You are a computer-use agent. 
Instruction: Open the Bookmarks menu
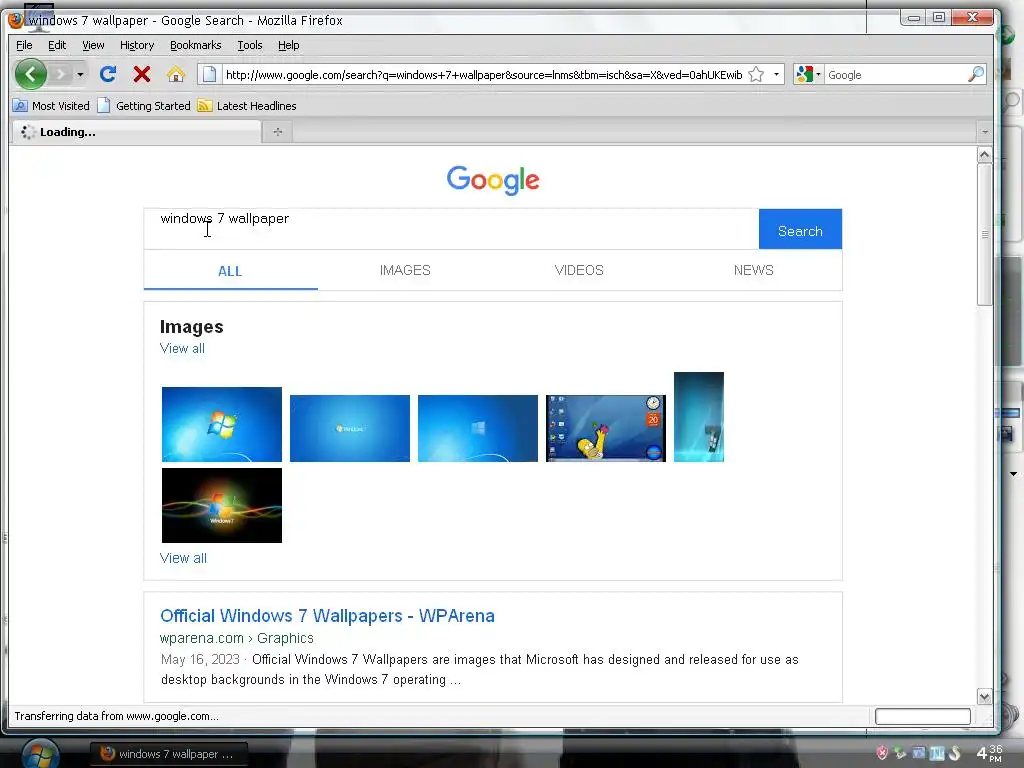(x=196, y=45)
